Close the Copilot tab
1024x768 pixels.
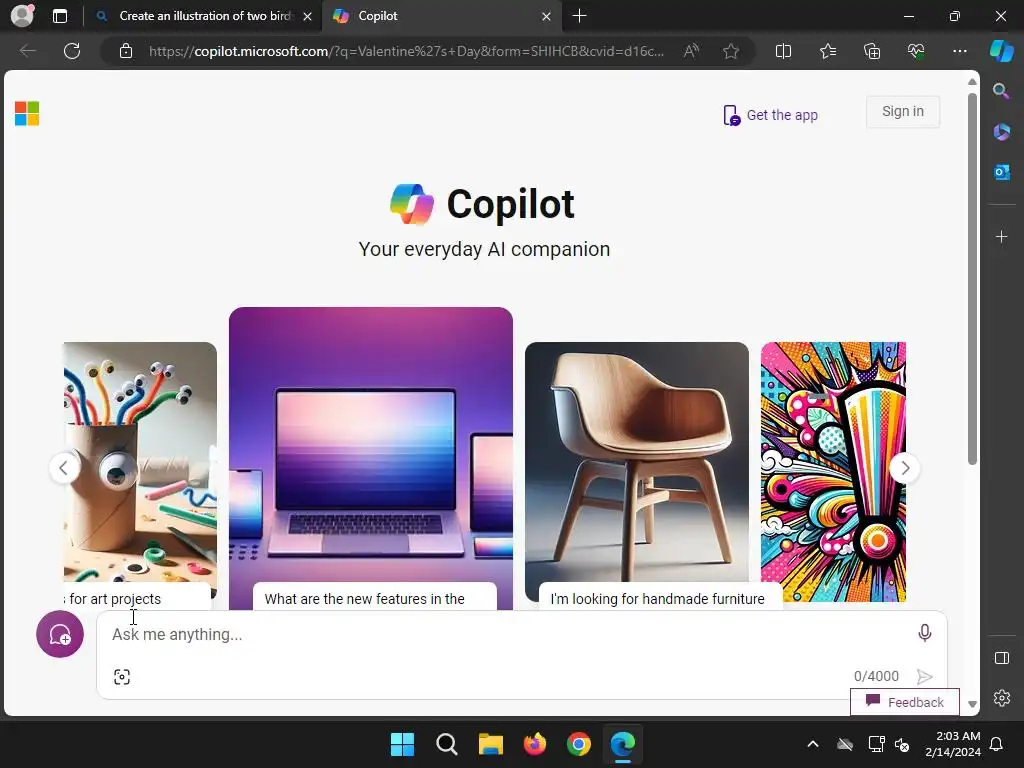pyautogui.click(x=547, y=16)
